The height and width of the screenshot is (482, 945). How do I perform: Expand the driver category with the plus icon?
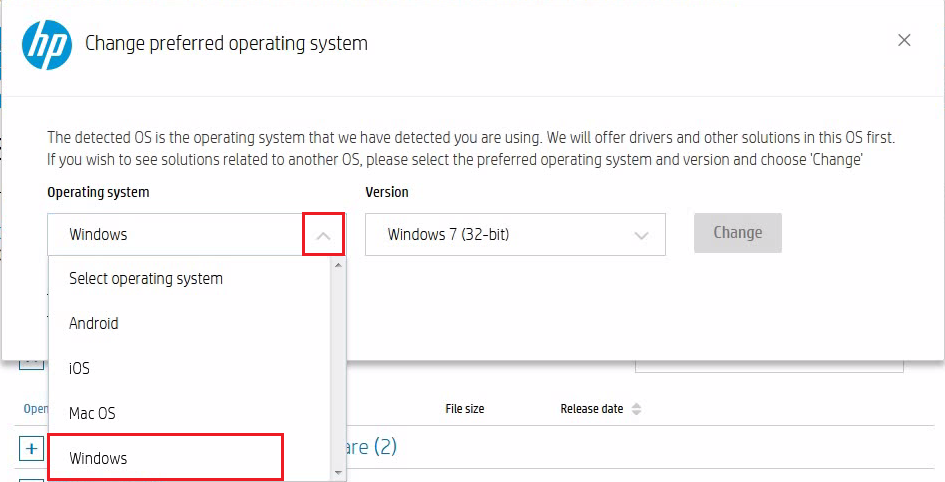[x=32, y=449]
